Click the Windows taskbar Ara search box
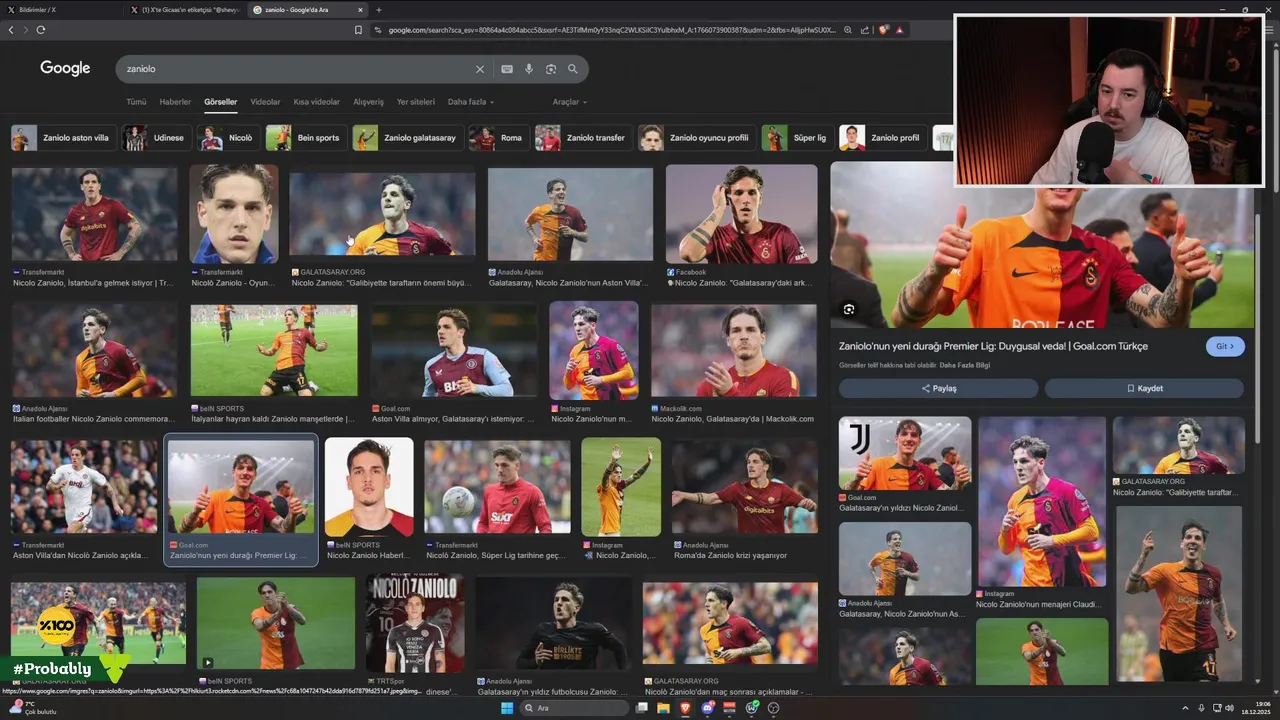This screenshot has width=1280, height=720. [x=575, y=708]
